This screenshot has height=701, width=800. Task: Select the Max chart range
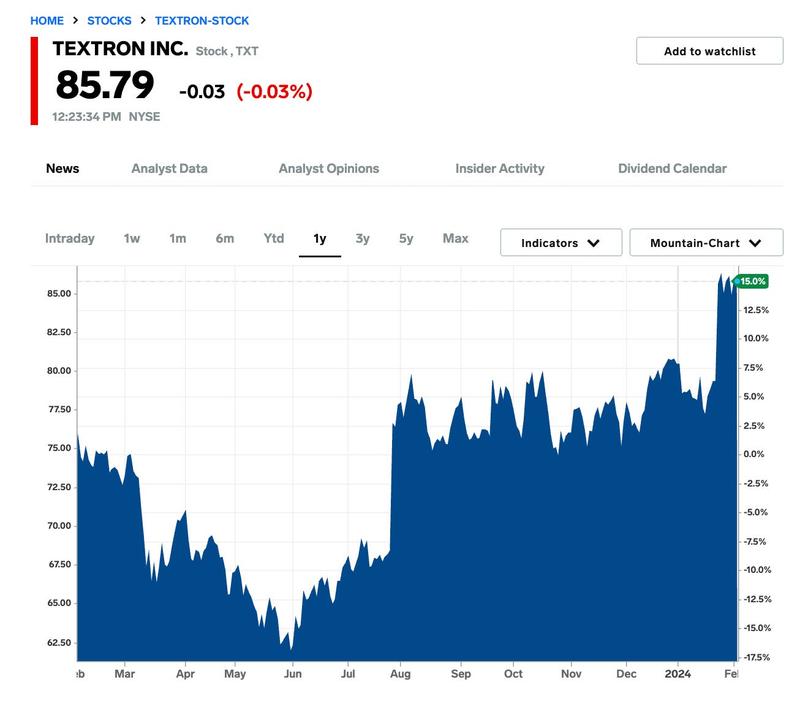[455, 238]
